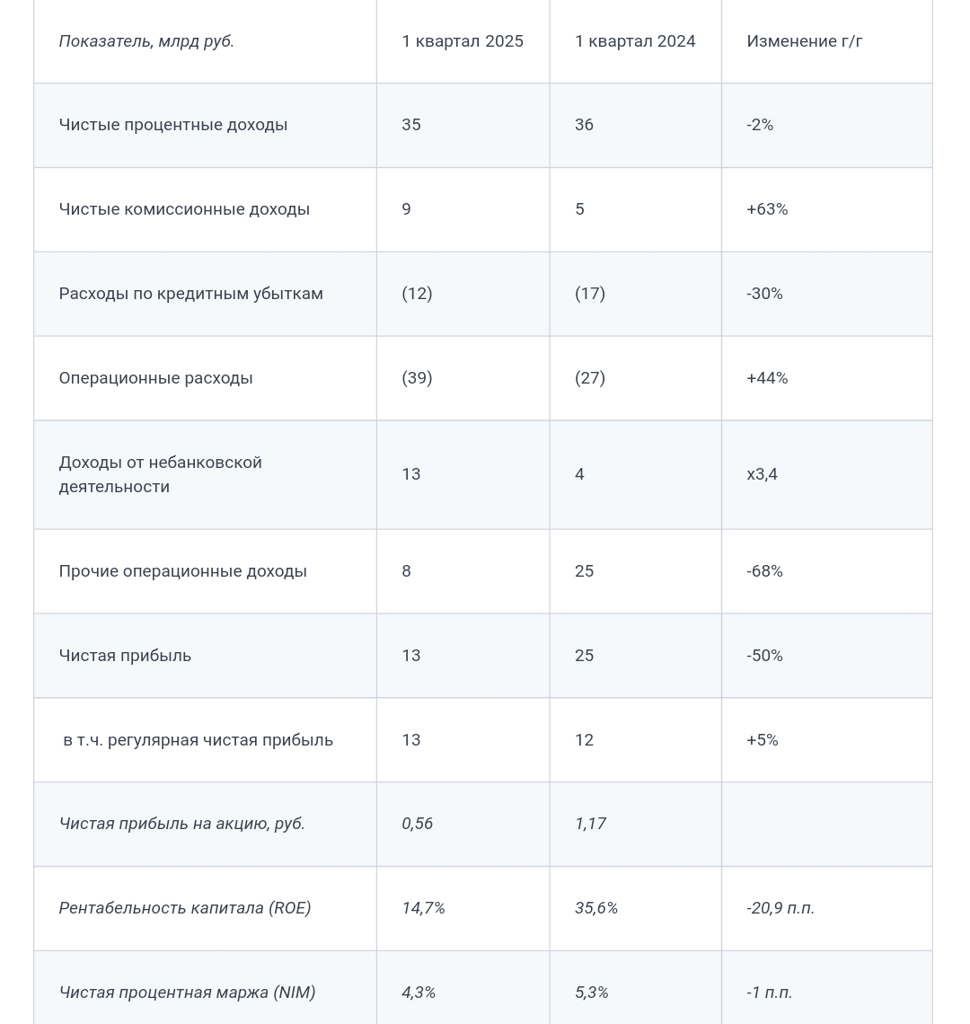Select the 35,6% ROE value
The height and width of the screenshot is (1024, 970).
[596, 908]
